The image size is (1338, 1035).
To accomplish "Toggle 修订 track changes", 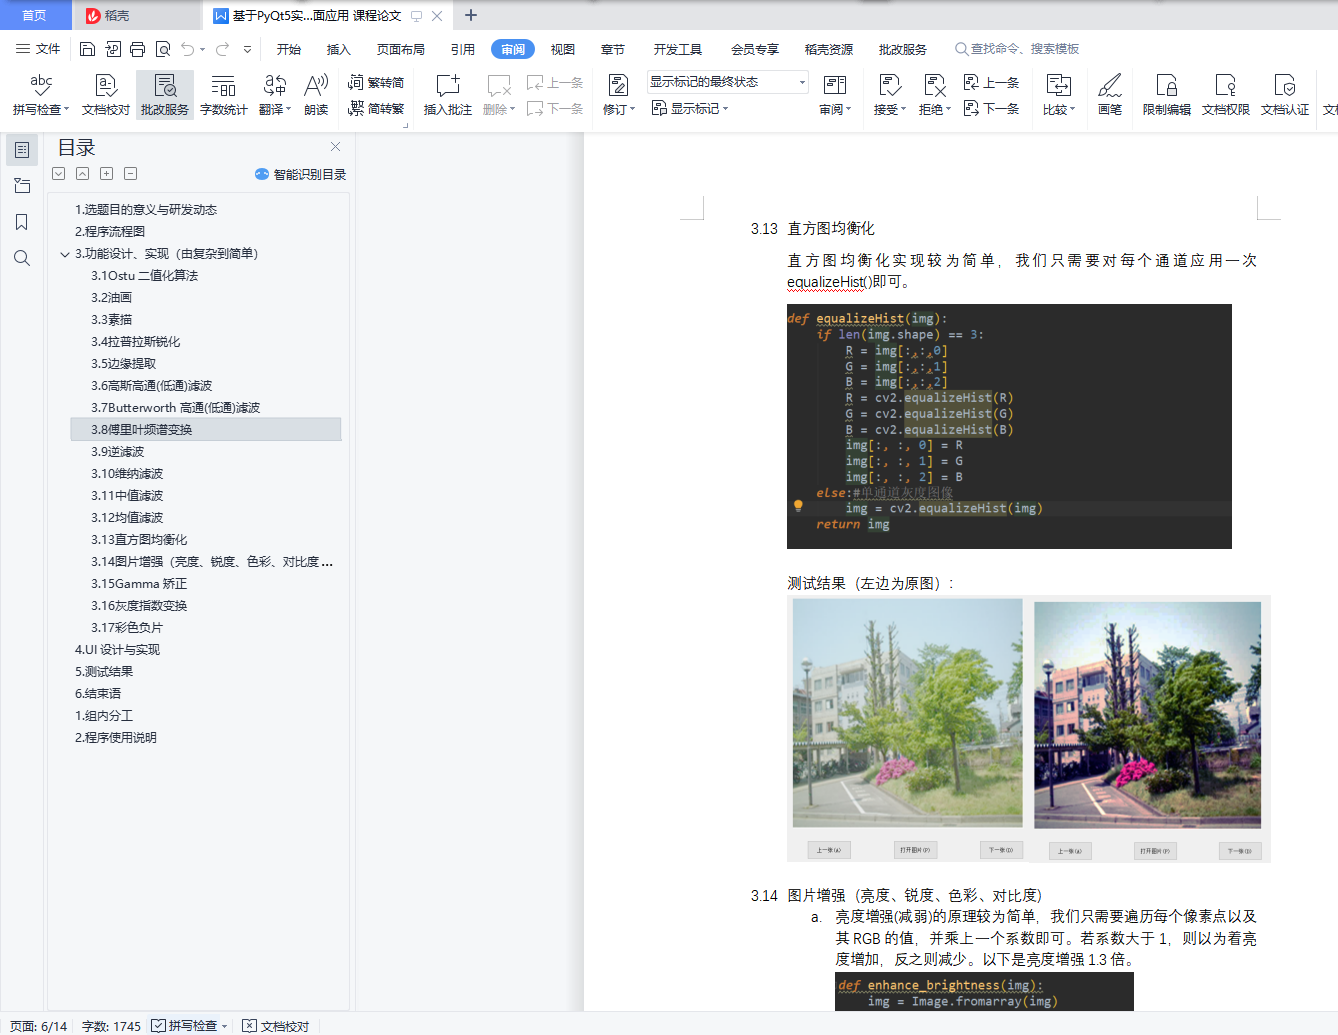I will [619, 95].
